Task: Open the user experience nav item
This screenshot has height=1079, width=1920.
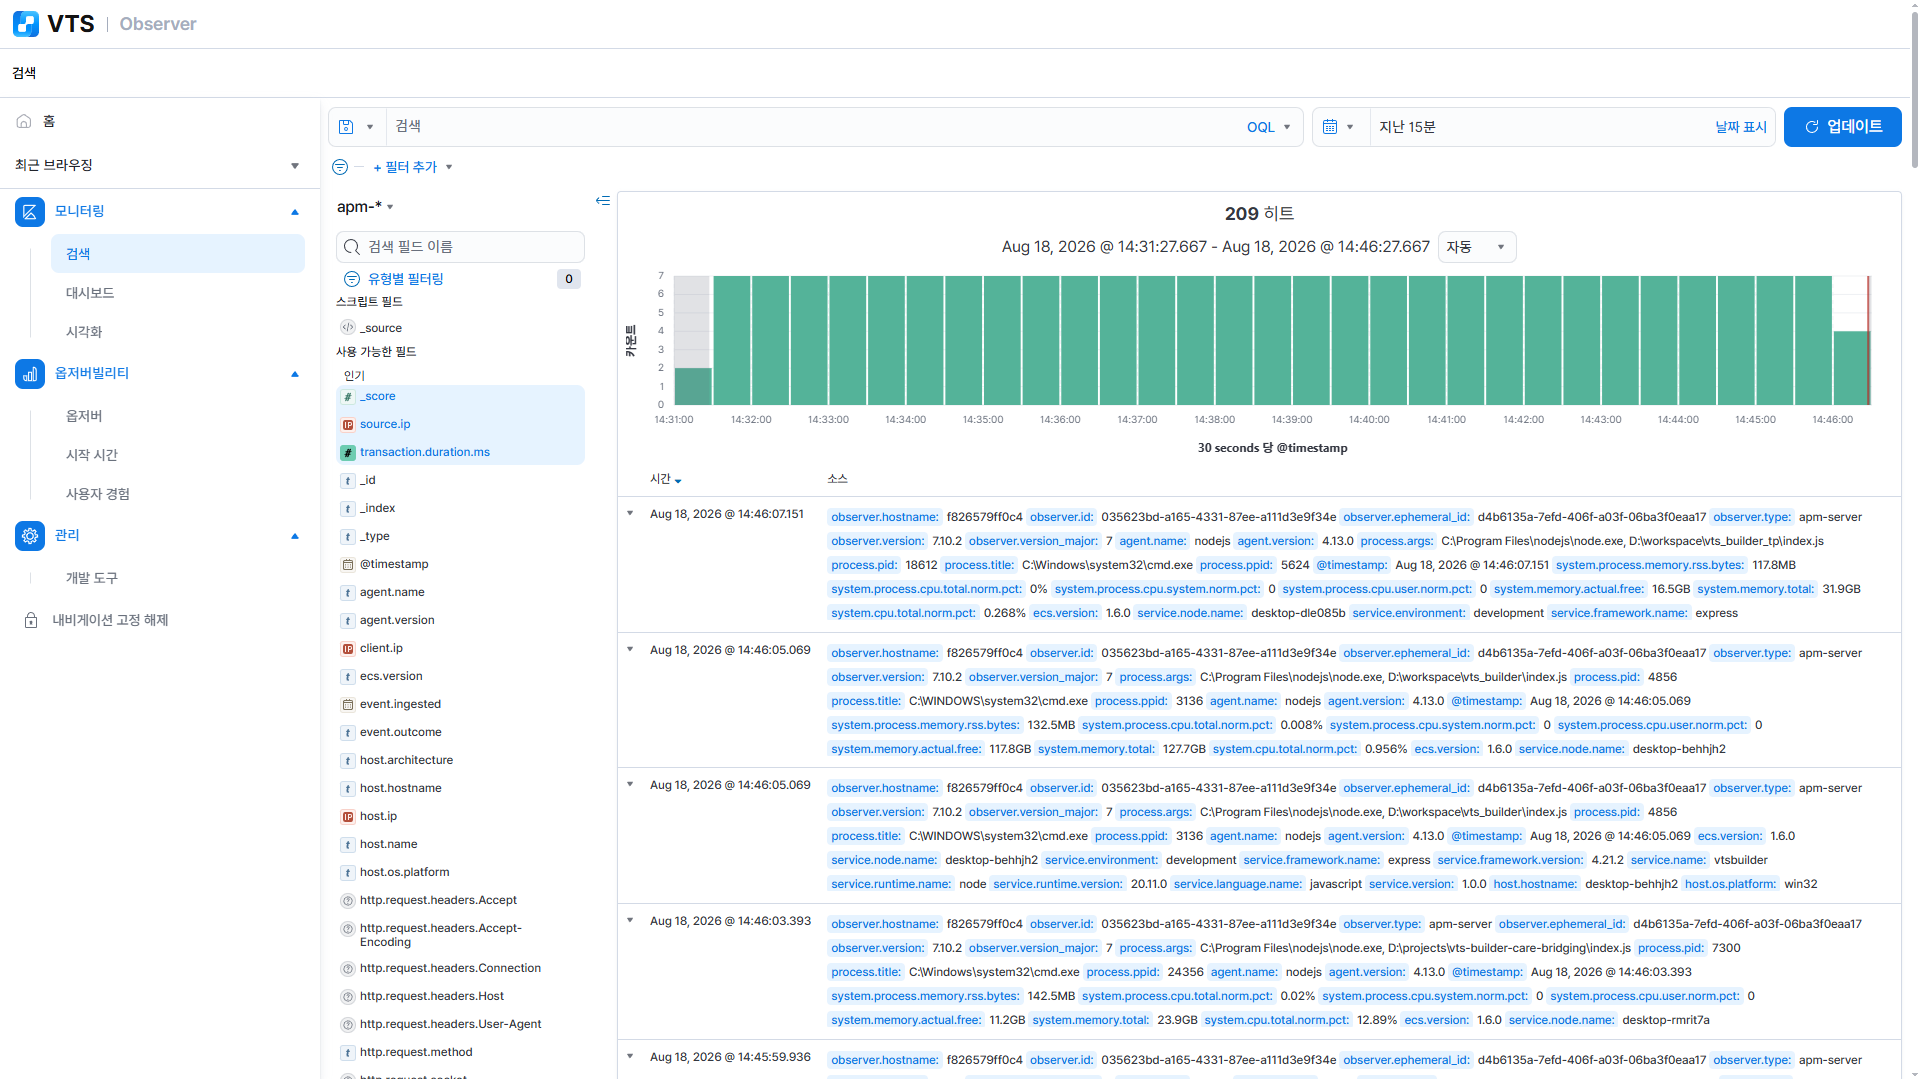Action: coord(98,494)
